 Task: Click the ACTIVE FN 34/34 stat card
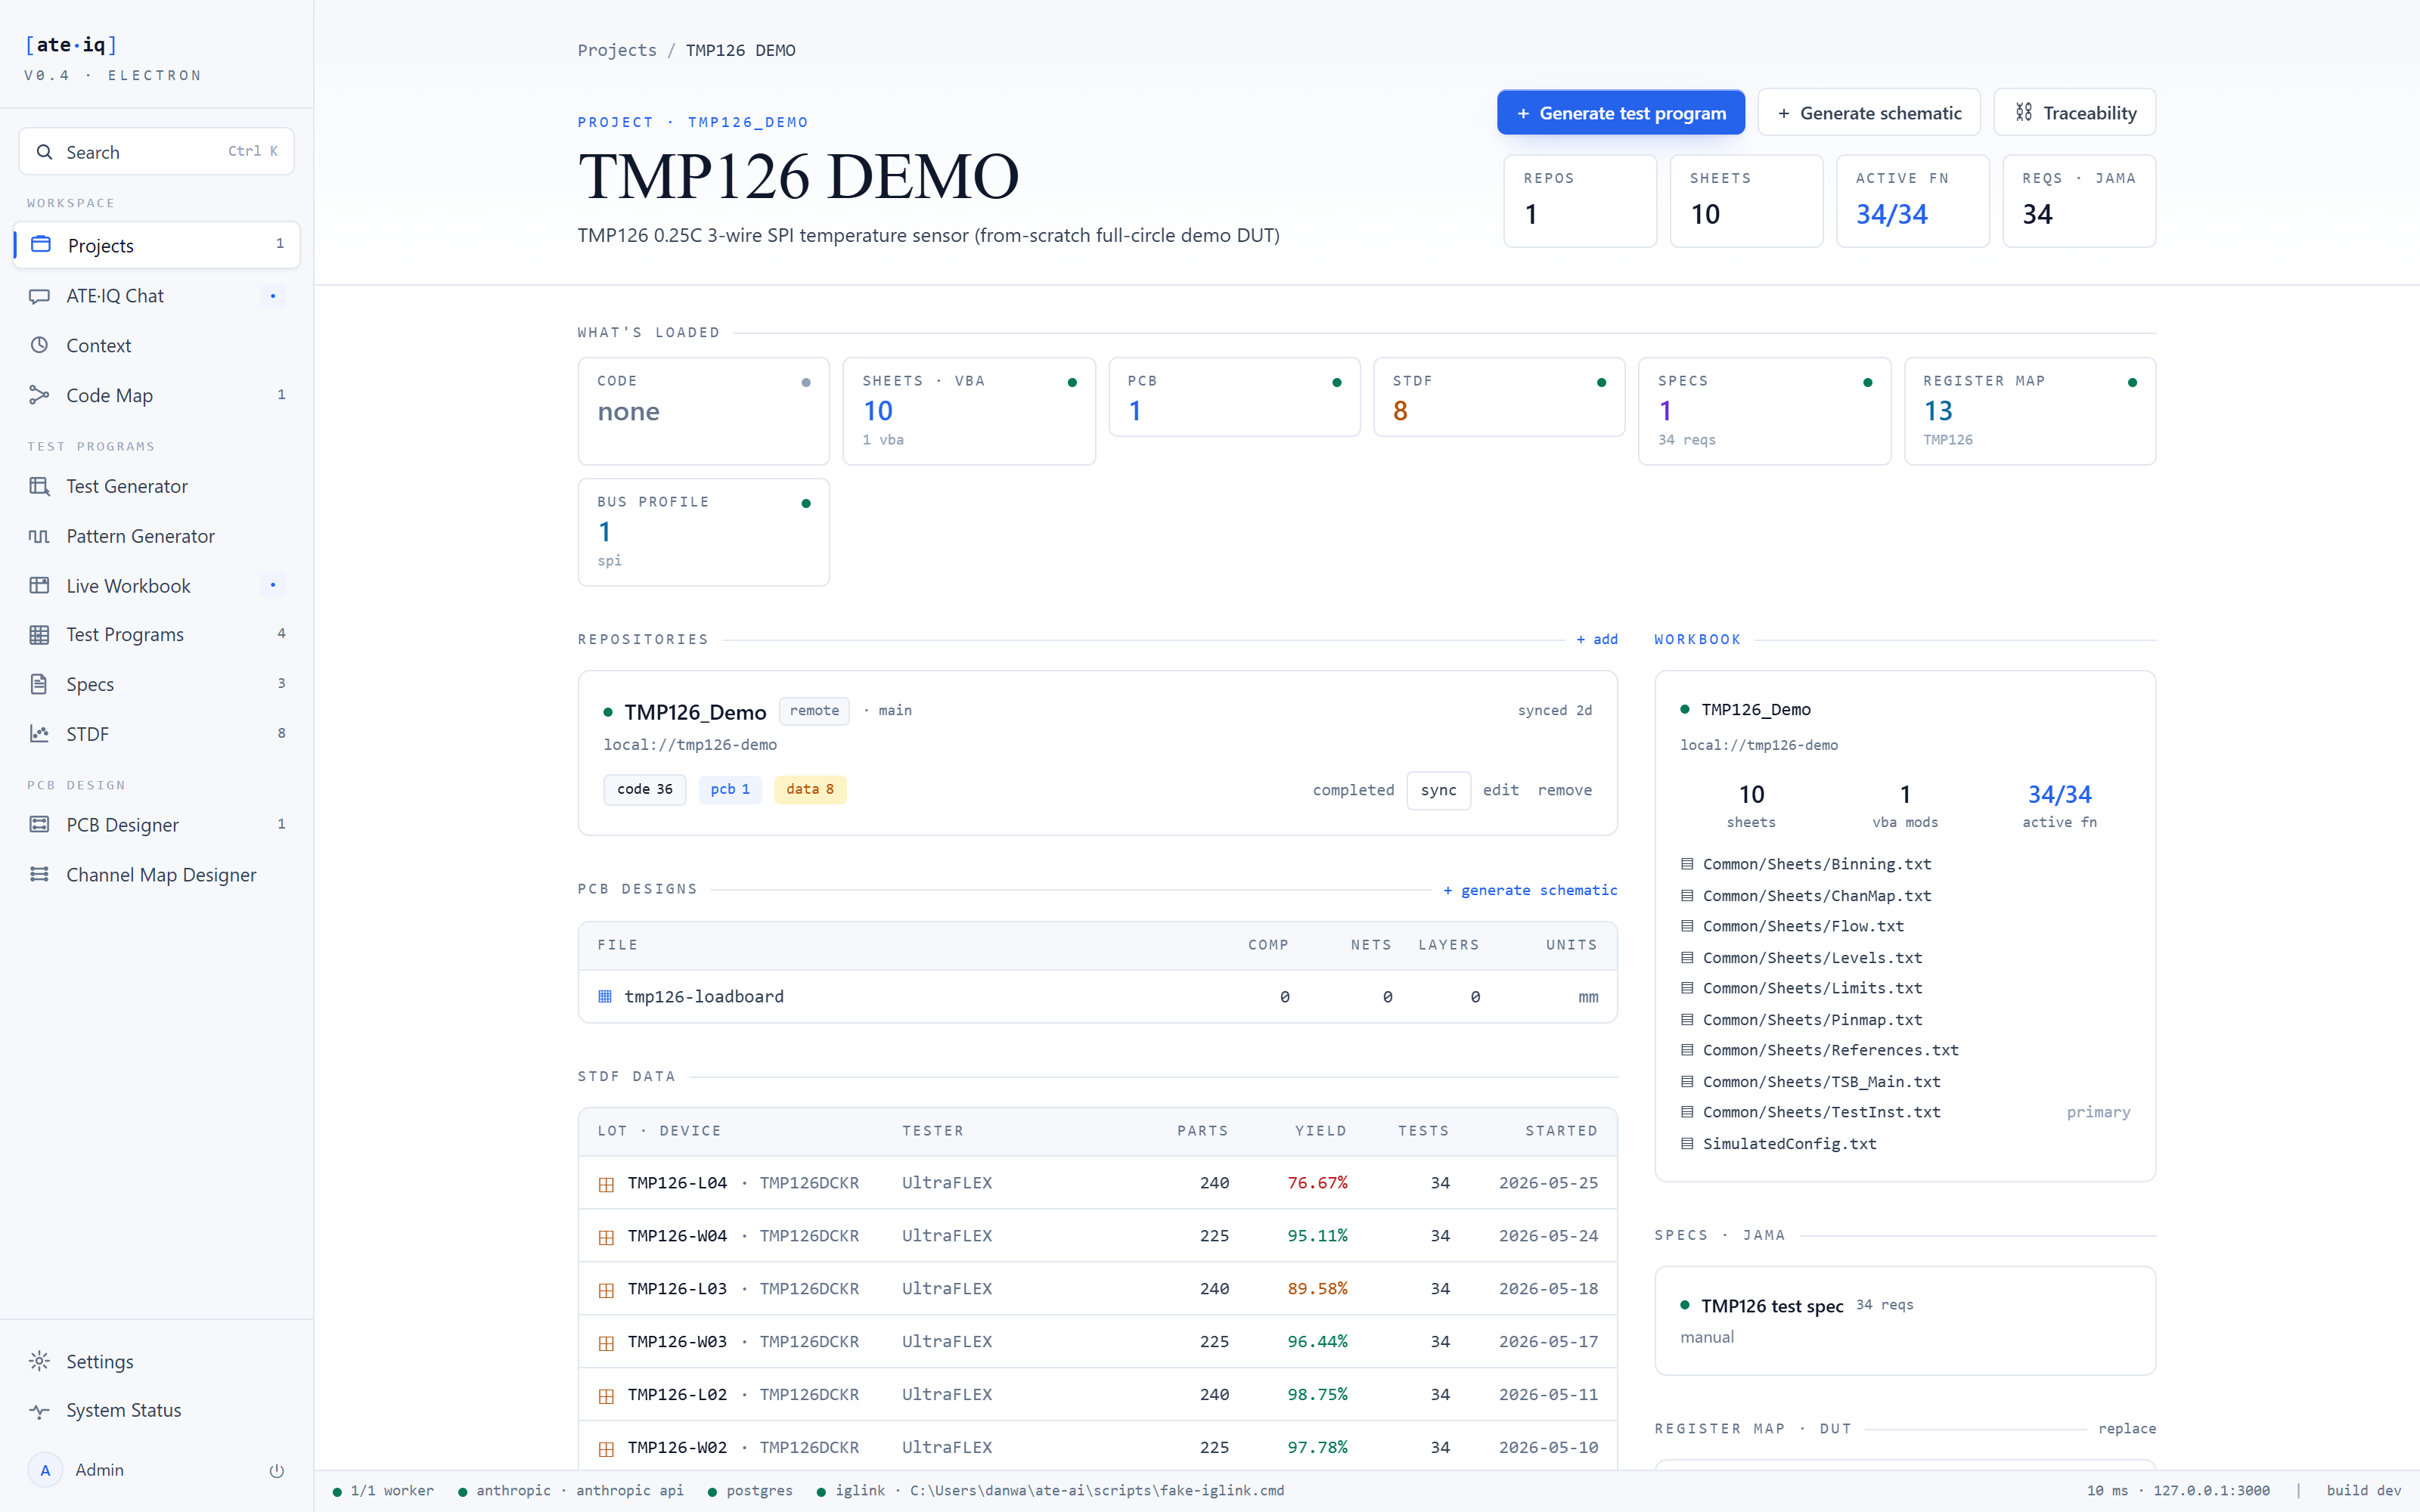(x=1912, y=201)
